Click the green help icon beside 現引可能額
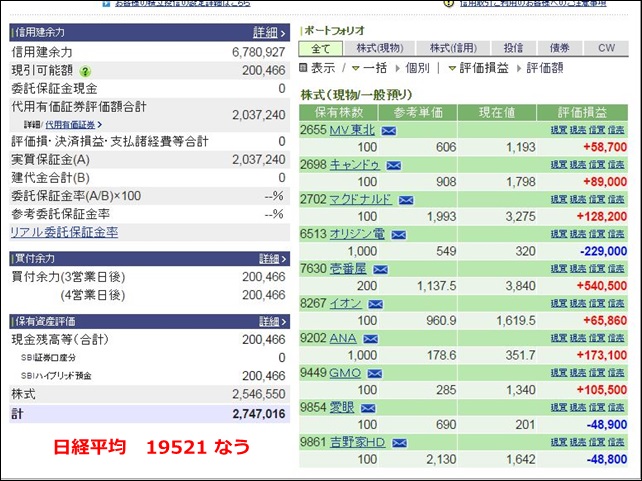This screenshot has height=481, width=642. [85, 72]
